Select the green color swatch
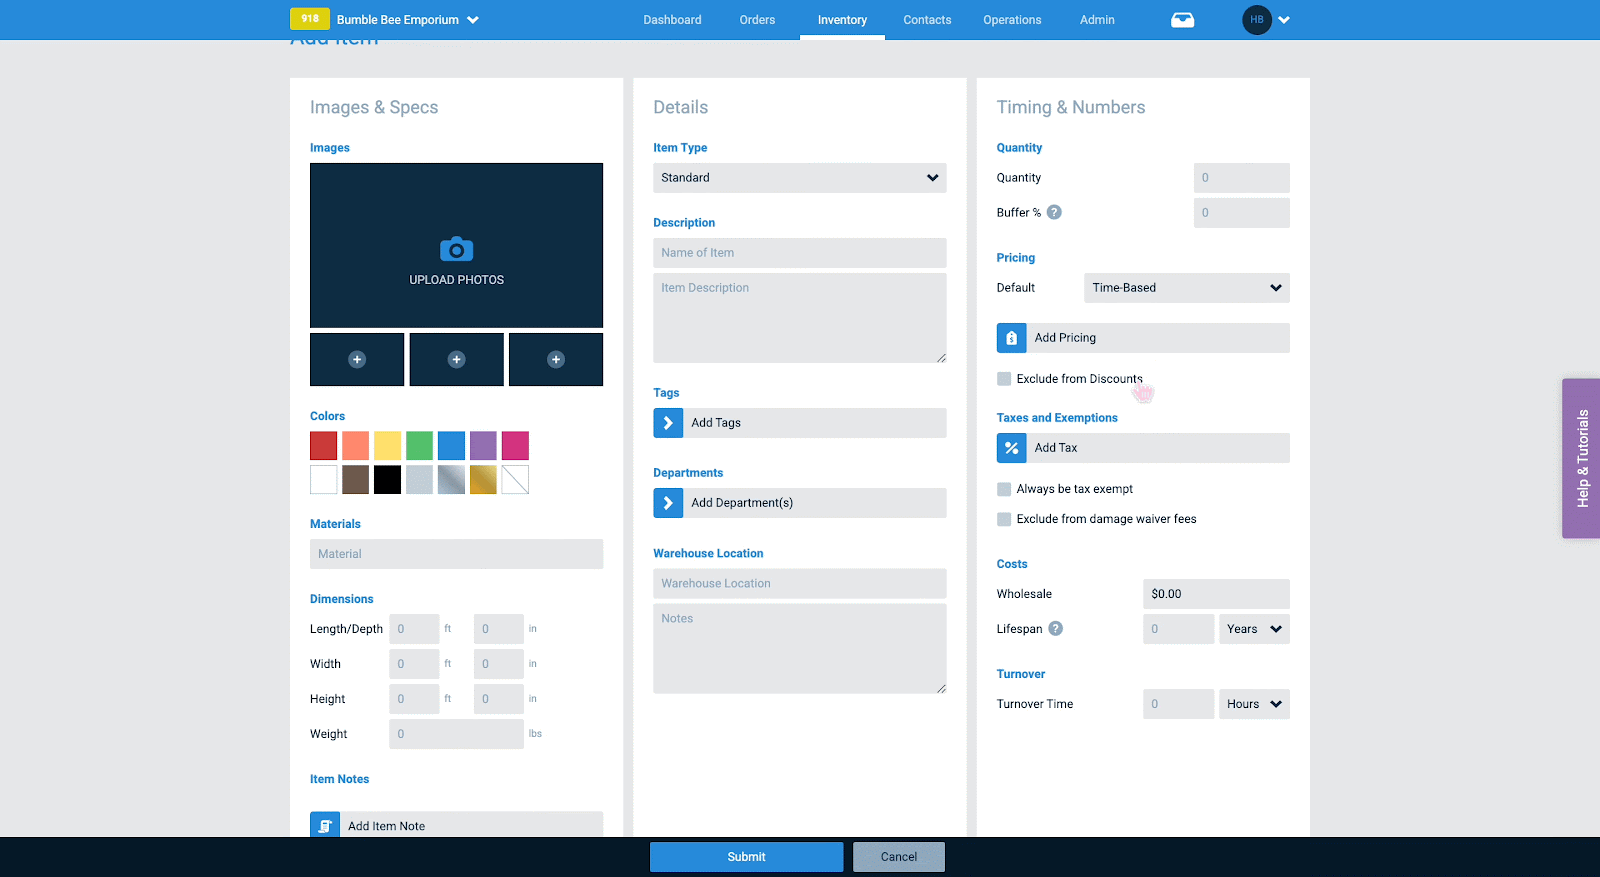The width and height of the screenshot is (1600, 877). pyautogui.click(x=420, y=446)
